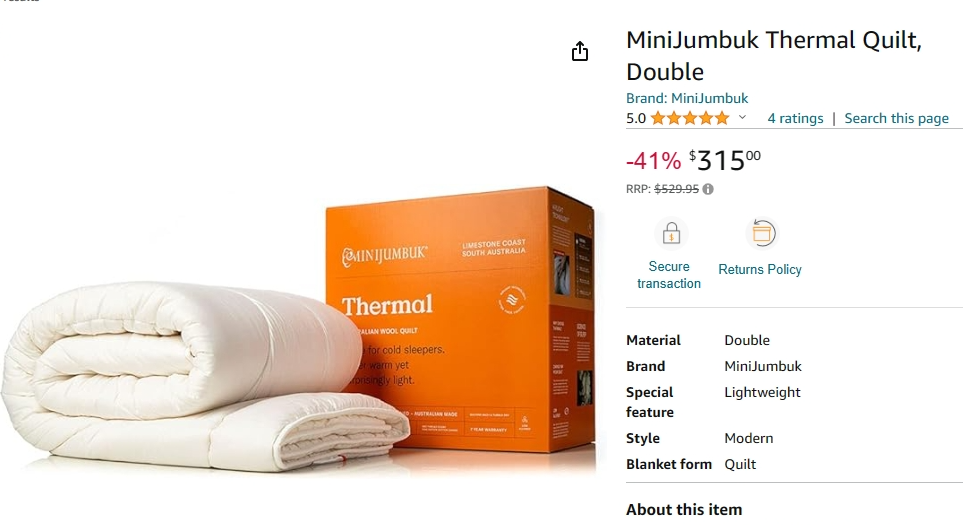Open the 4 ratings link

[795, 118]
